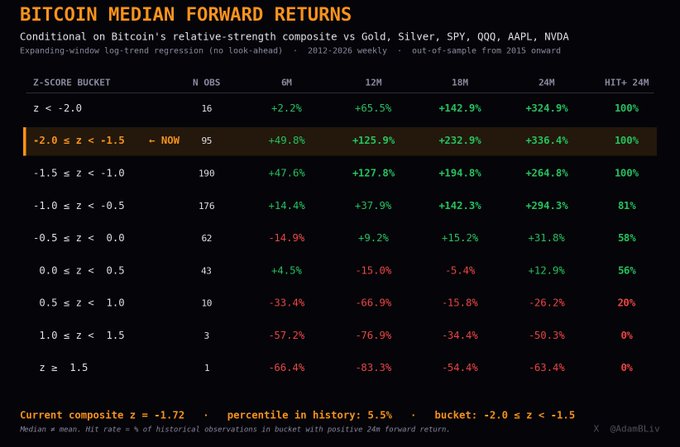Click the 6M value '+2.2%'
The image size is (680, 447).
pyautogui.click(x=287, y=108)
